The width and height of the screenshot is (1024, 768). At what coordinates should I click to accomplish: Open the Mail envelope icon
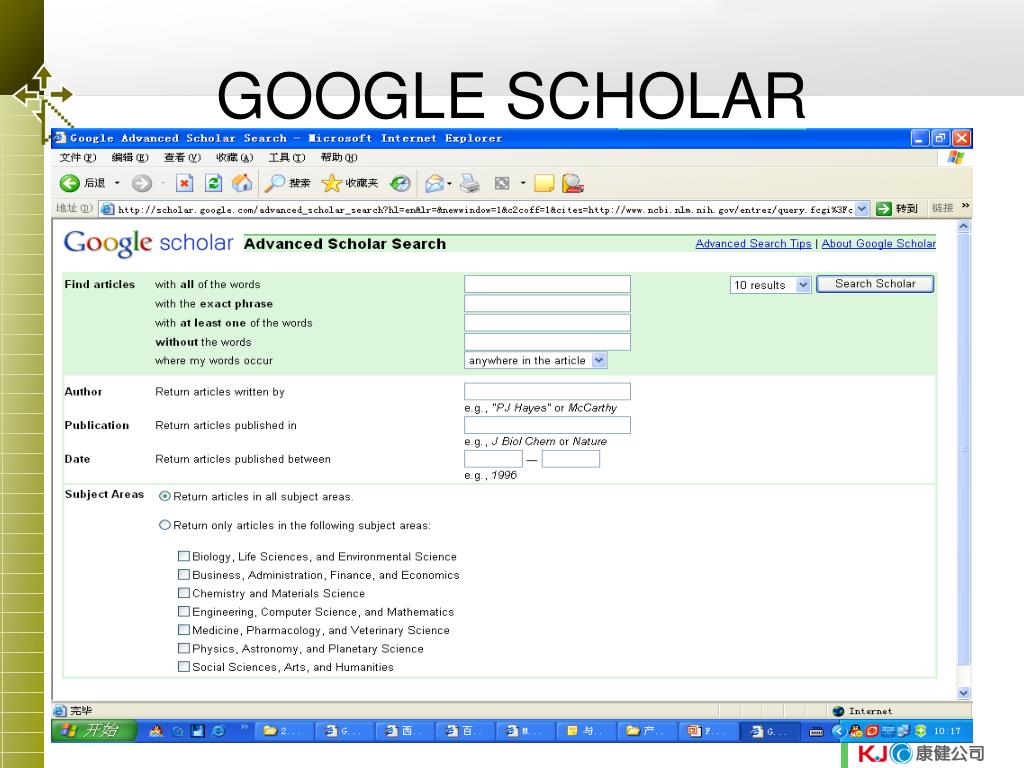[x=435, y=184]
